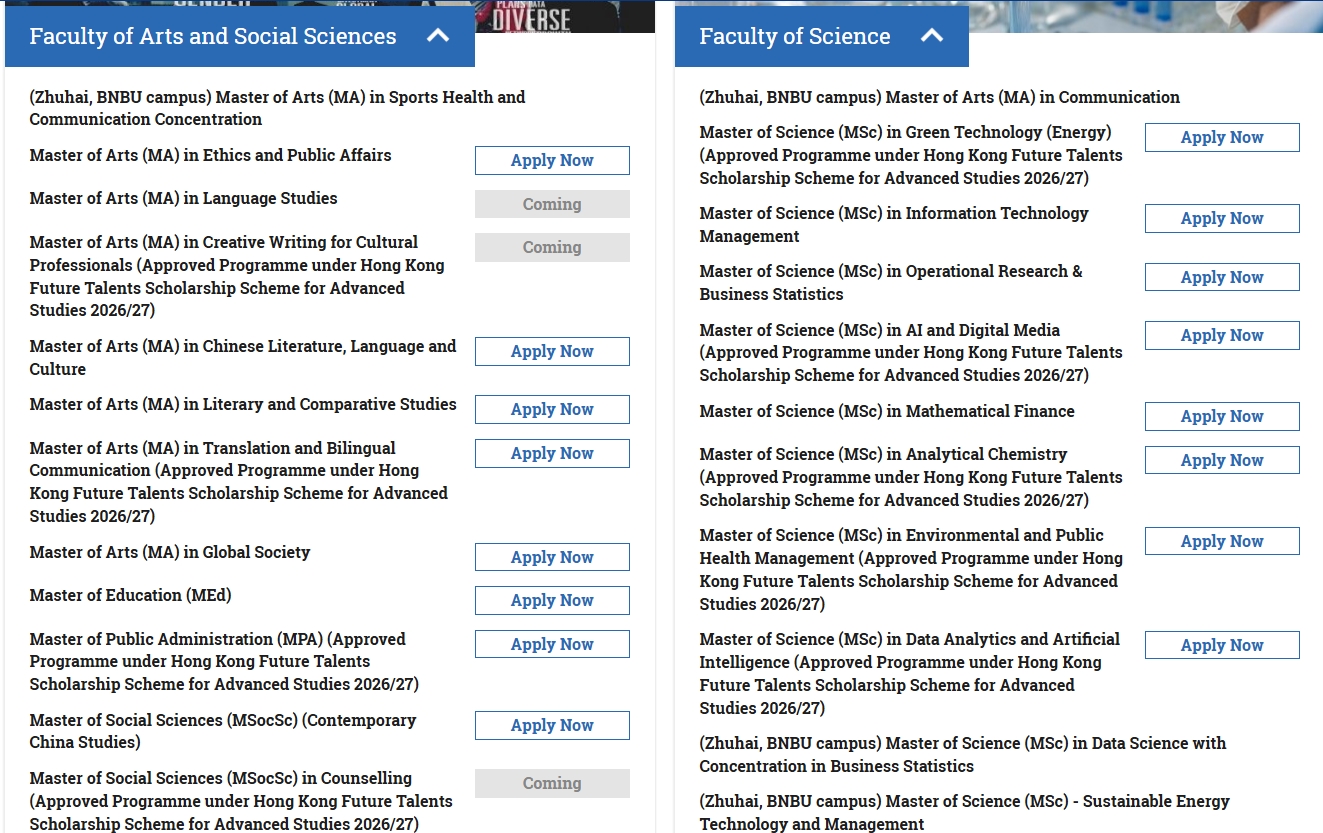The width and height of the screenshot is (1323, 833).
Task: Apply Now for Master of Public Administration
Action: click(552, 645)
